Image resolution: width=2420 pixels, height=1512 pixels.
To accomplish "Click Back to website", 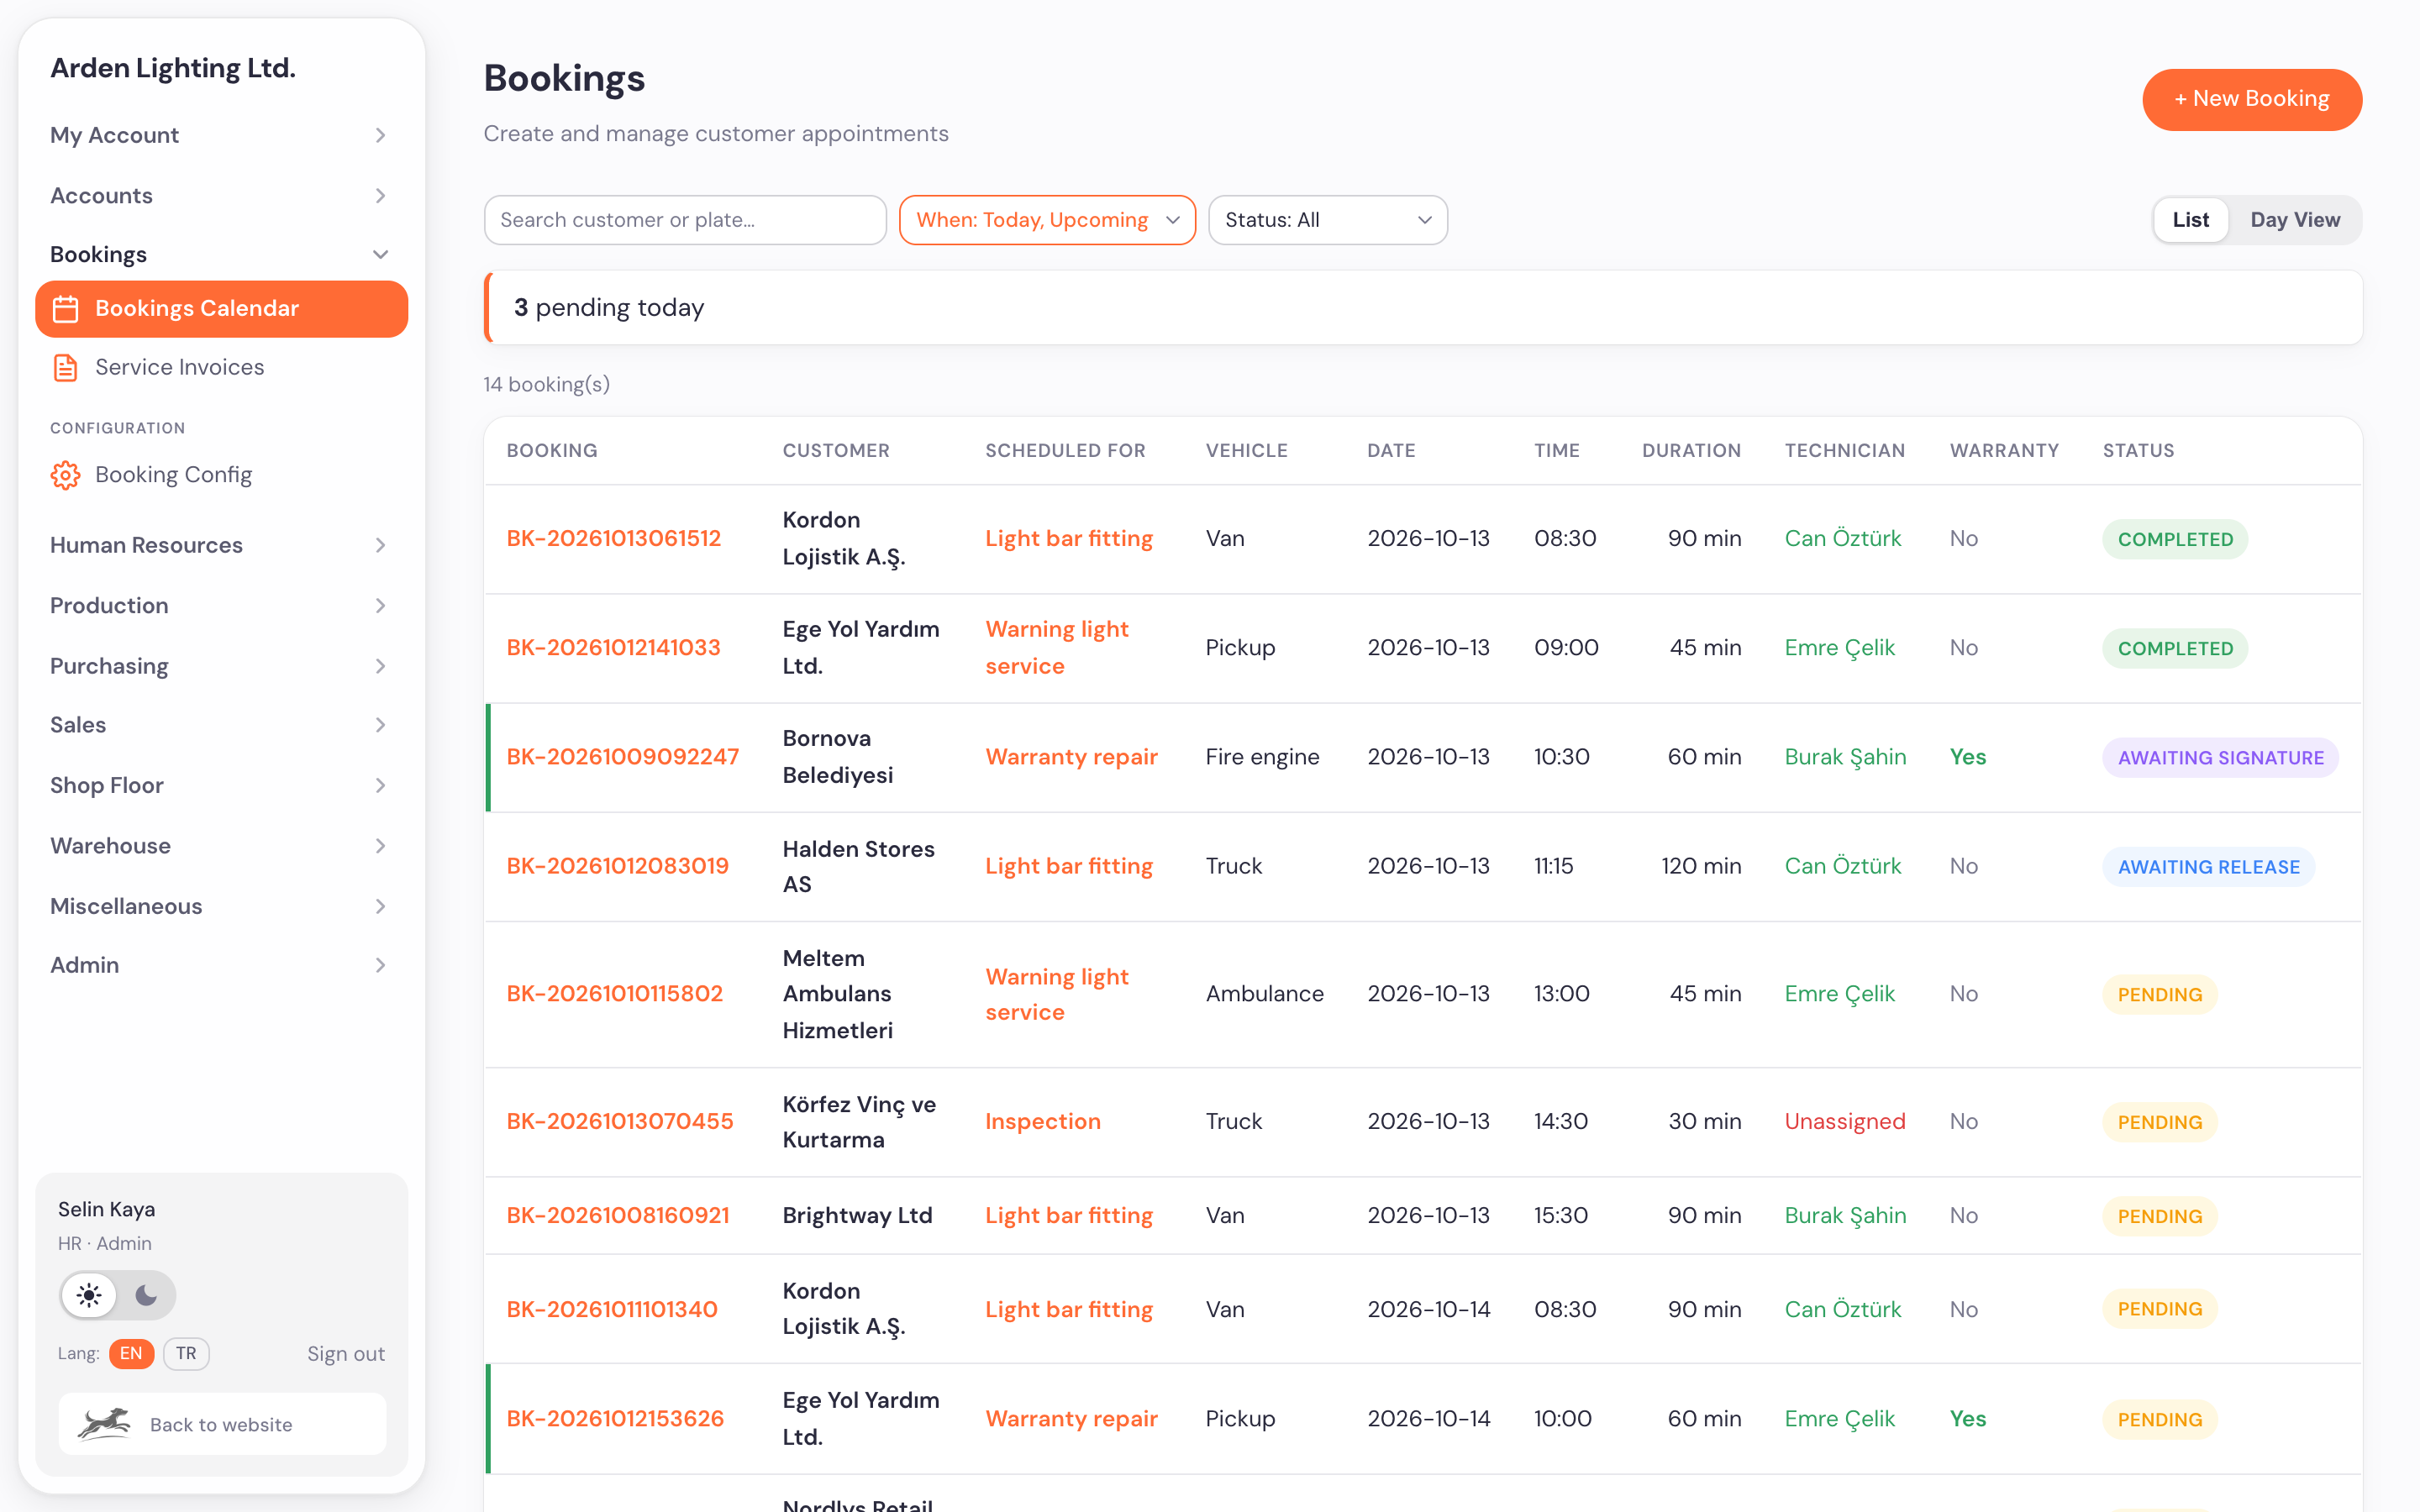I will (222, 1424).
